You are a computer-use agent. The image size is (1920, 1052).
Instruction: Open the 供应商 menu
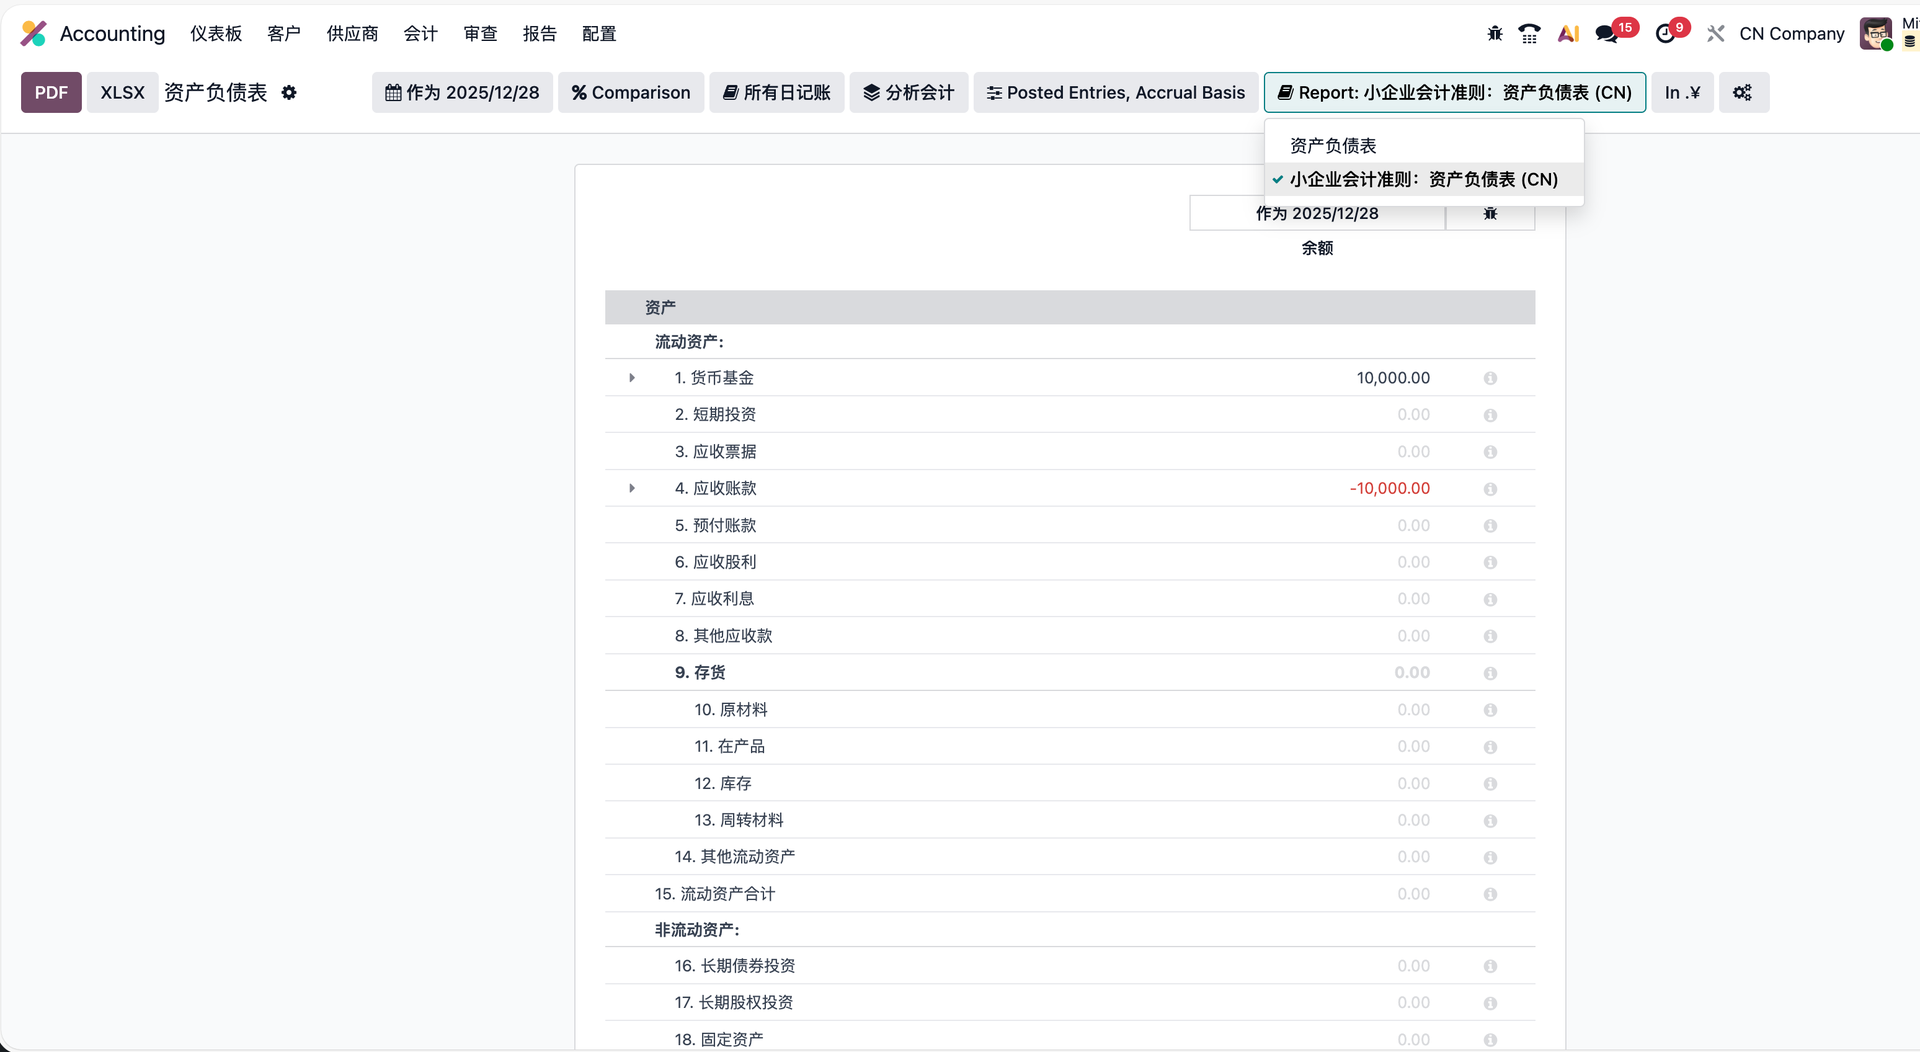click(x=352, y=34)
